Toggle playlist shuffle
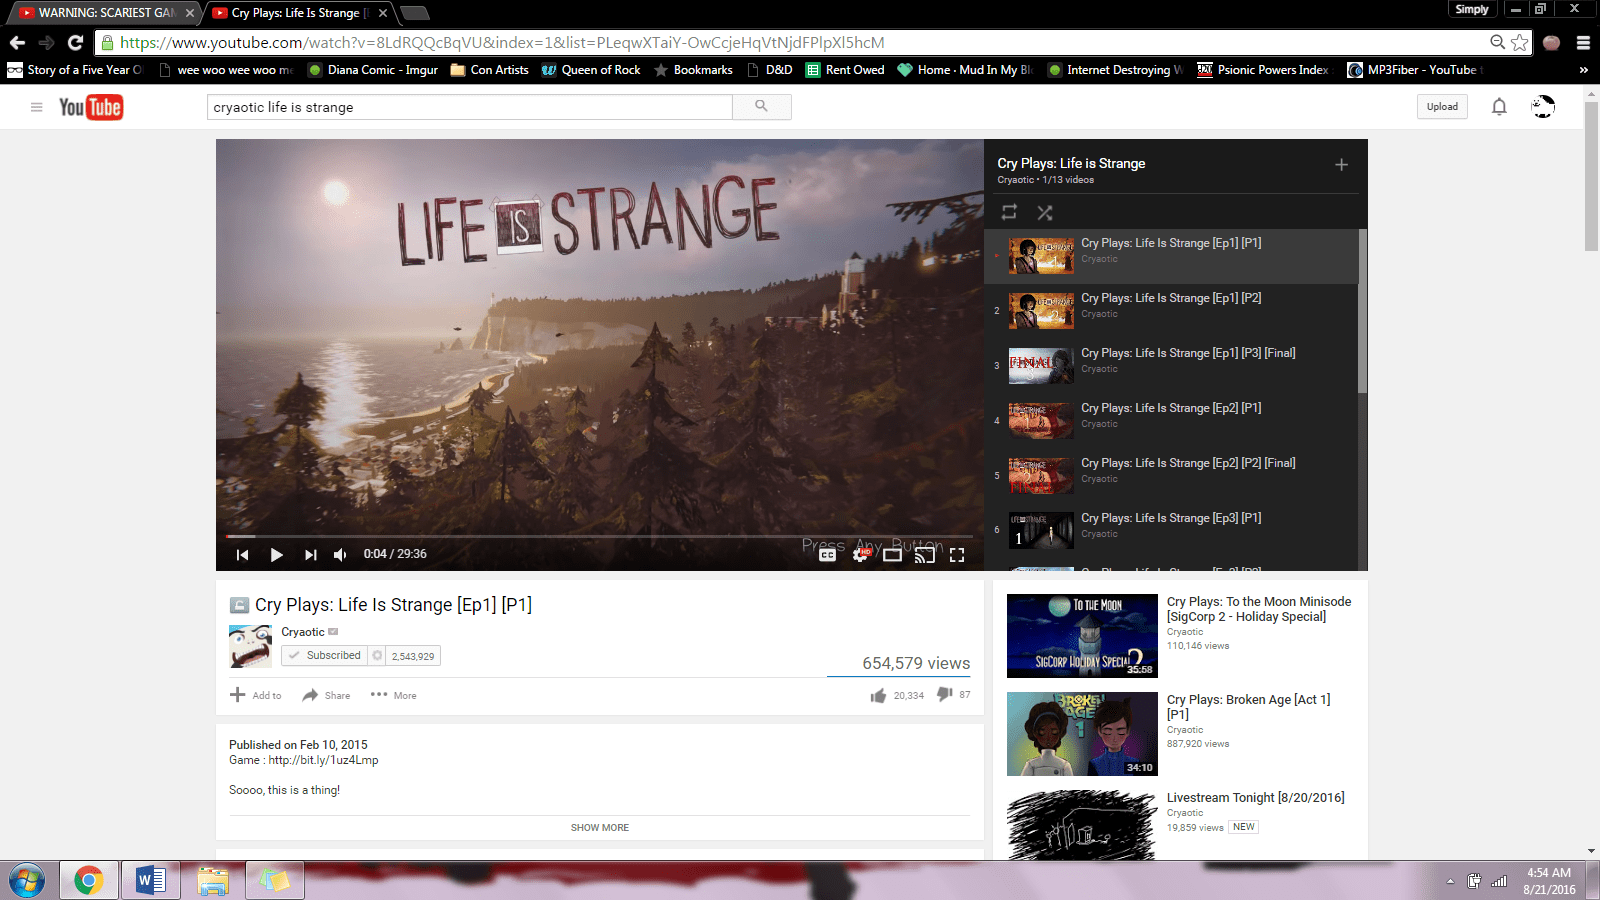This screenshot has width=1600, height=900. point(1045,212)
